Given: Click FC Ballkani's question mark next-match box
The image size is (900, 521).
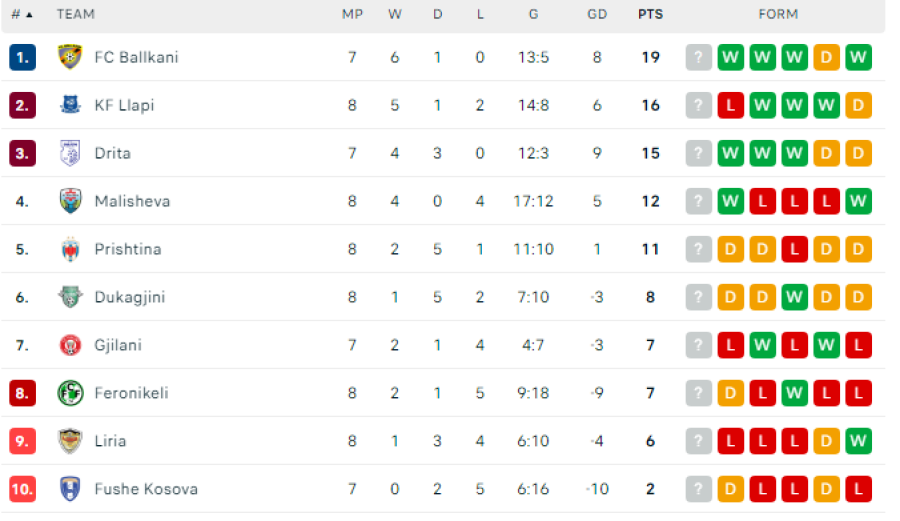Looking at the screenshot, I should click(x=699, y=57).
